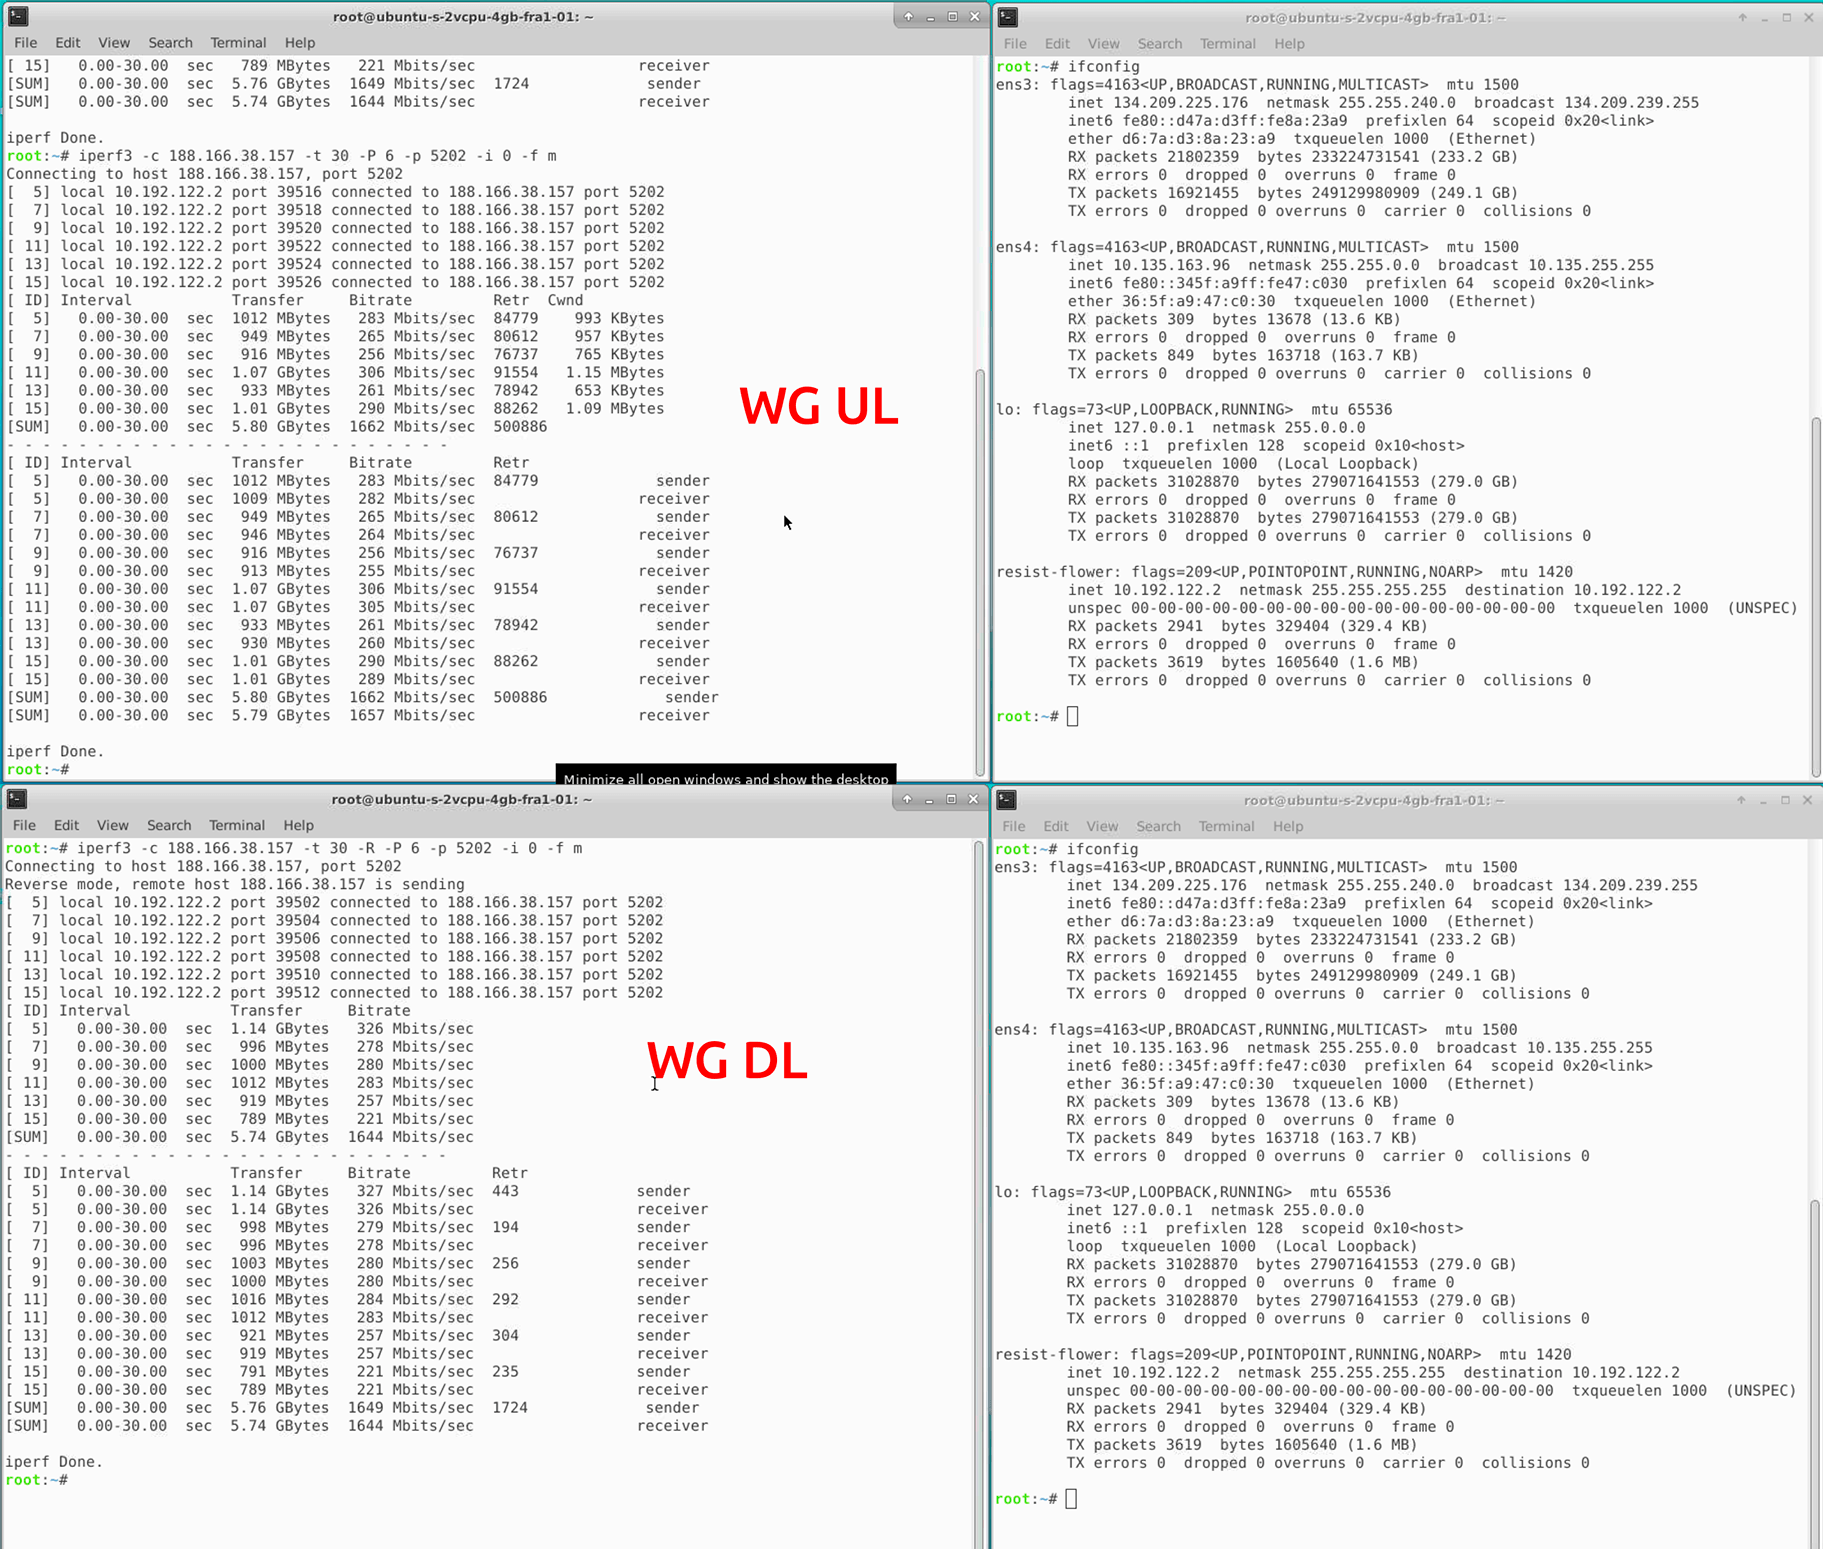Click 'inet 134.209.225.176' line in lower ifconfig
The height and width of the screenshot is (1549, 1823).
[x=1382, y=885]
